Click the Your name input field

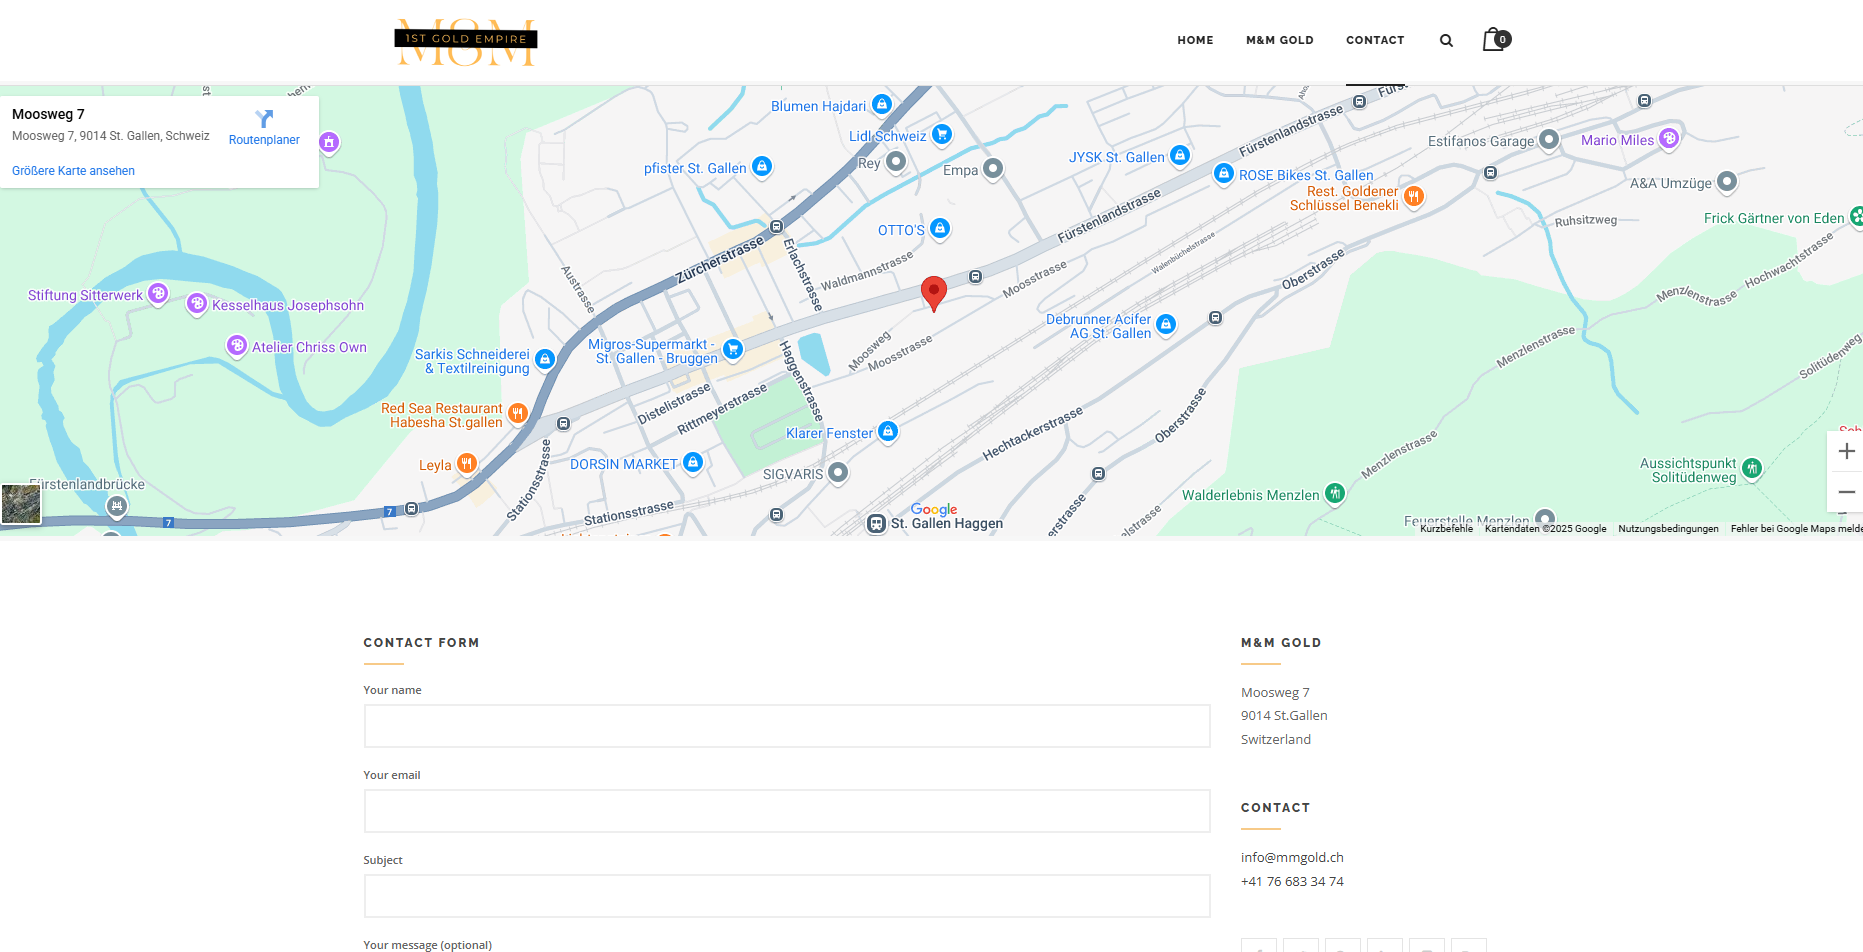click(787, 726)
